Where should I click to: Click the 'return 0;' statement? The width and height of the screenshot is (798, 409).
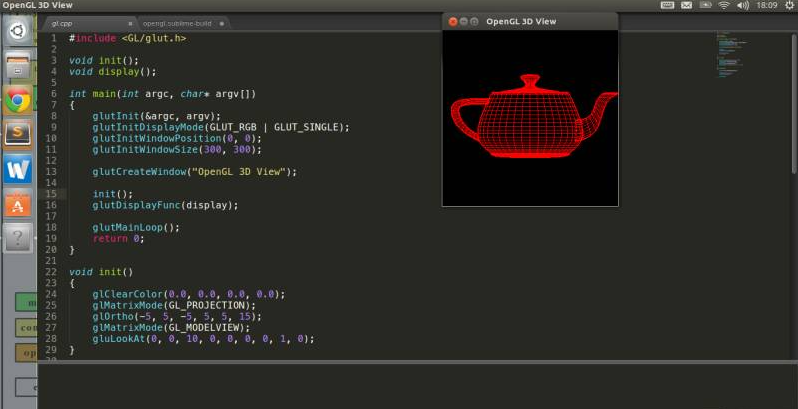(x=118, y=239)
